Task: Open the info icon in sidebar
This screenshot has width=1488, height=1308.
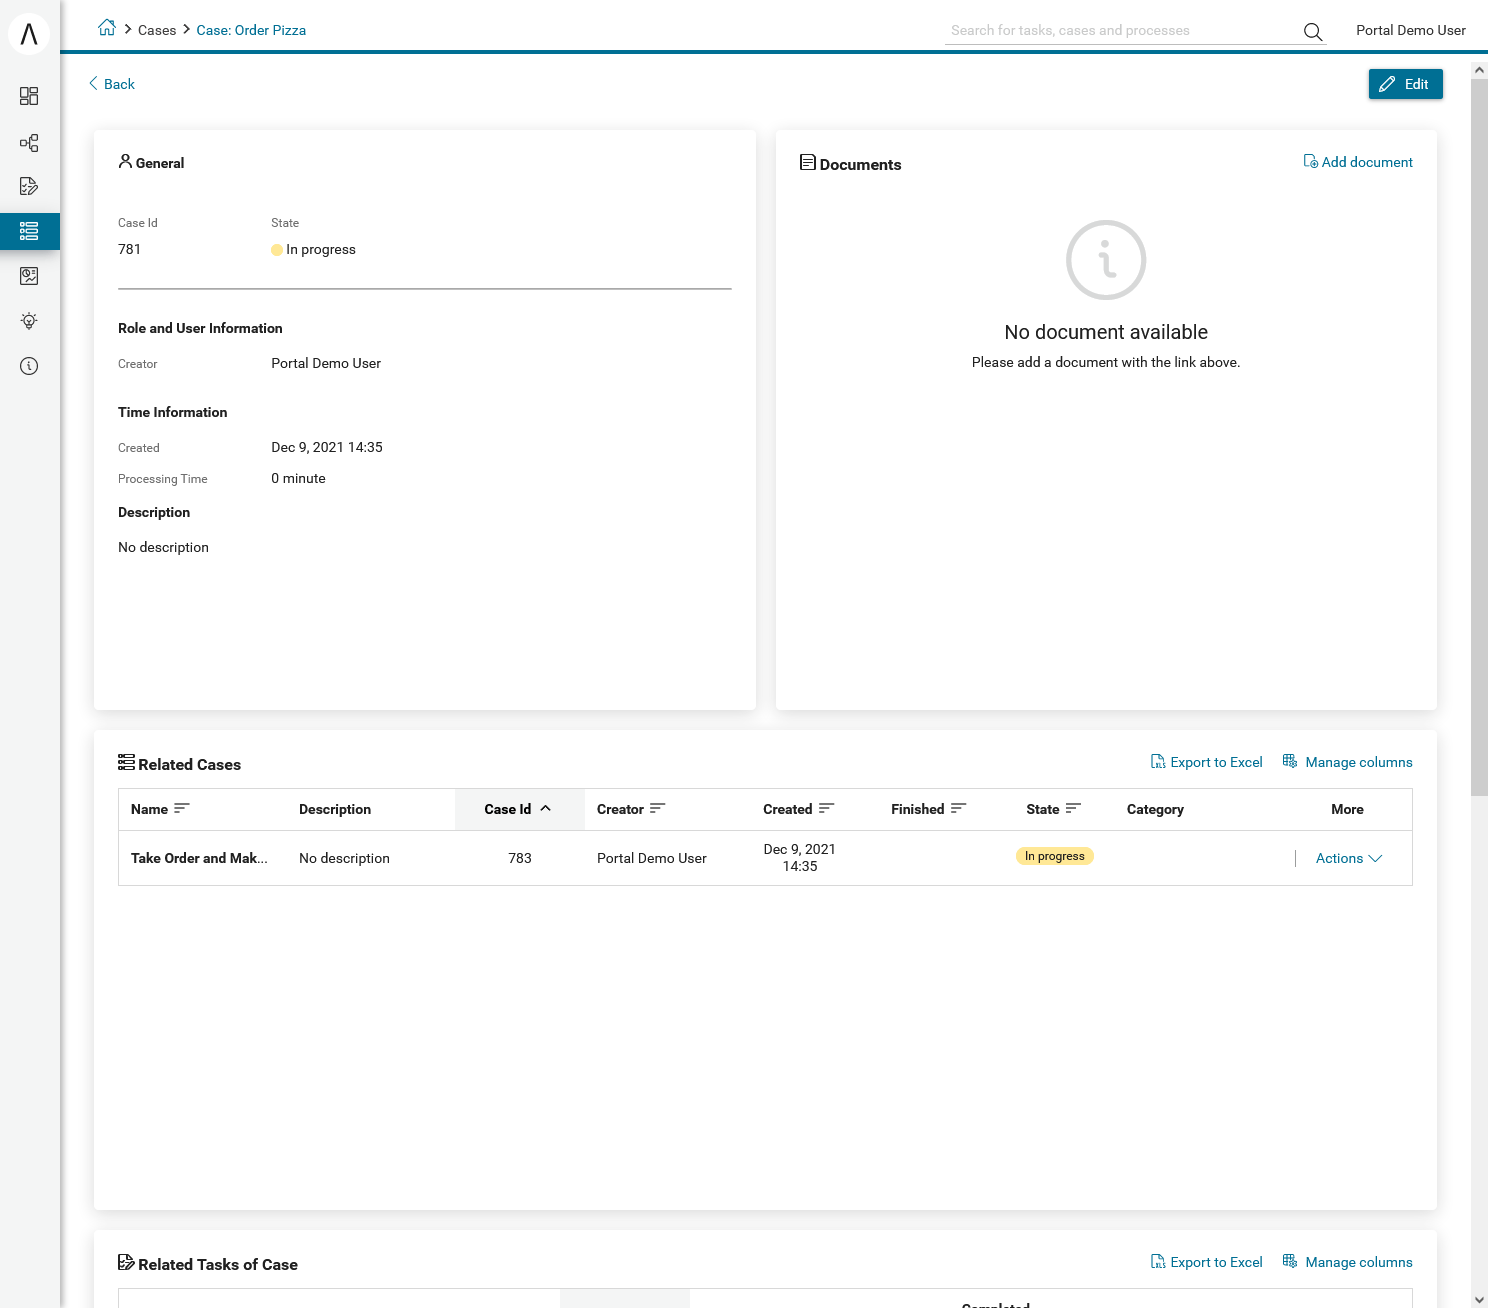Action: tap(29, 366)
